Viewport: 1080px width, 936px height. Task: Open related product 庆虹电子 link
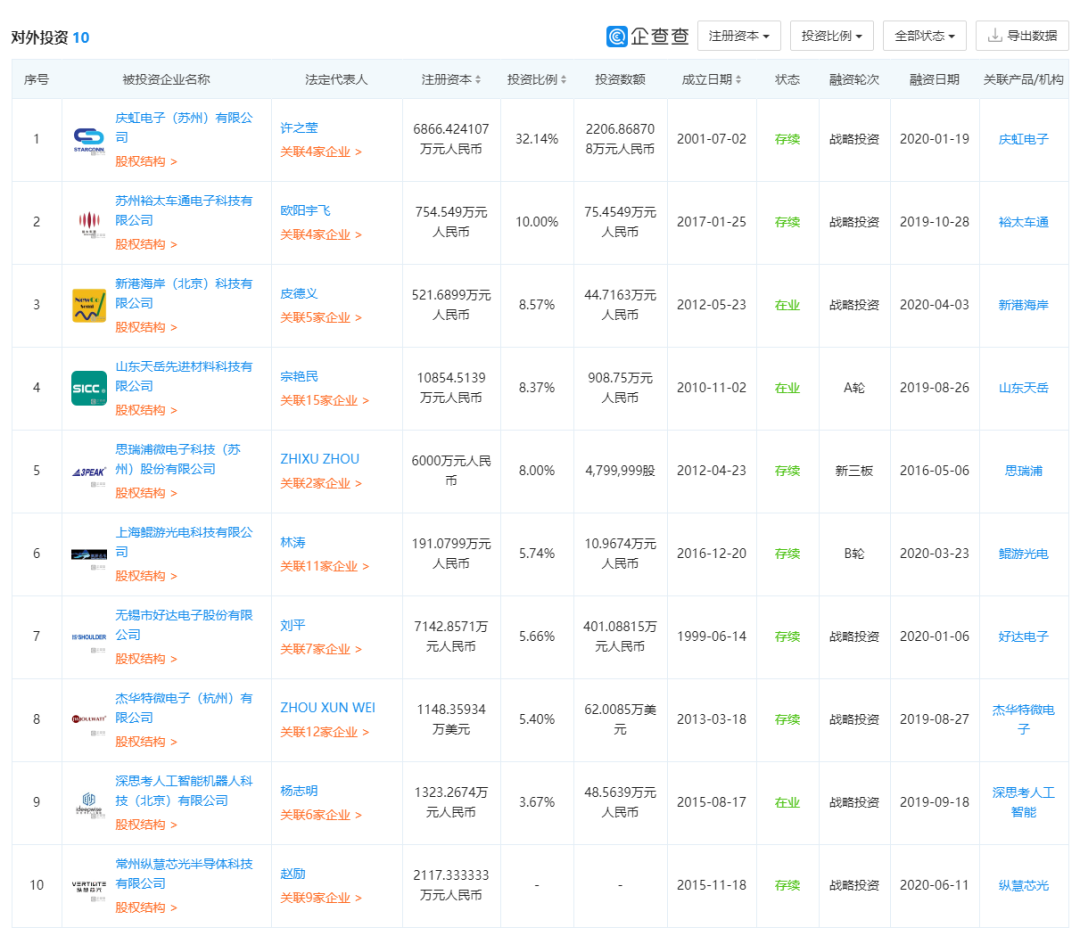coord(1024,140)
